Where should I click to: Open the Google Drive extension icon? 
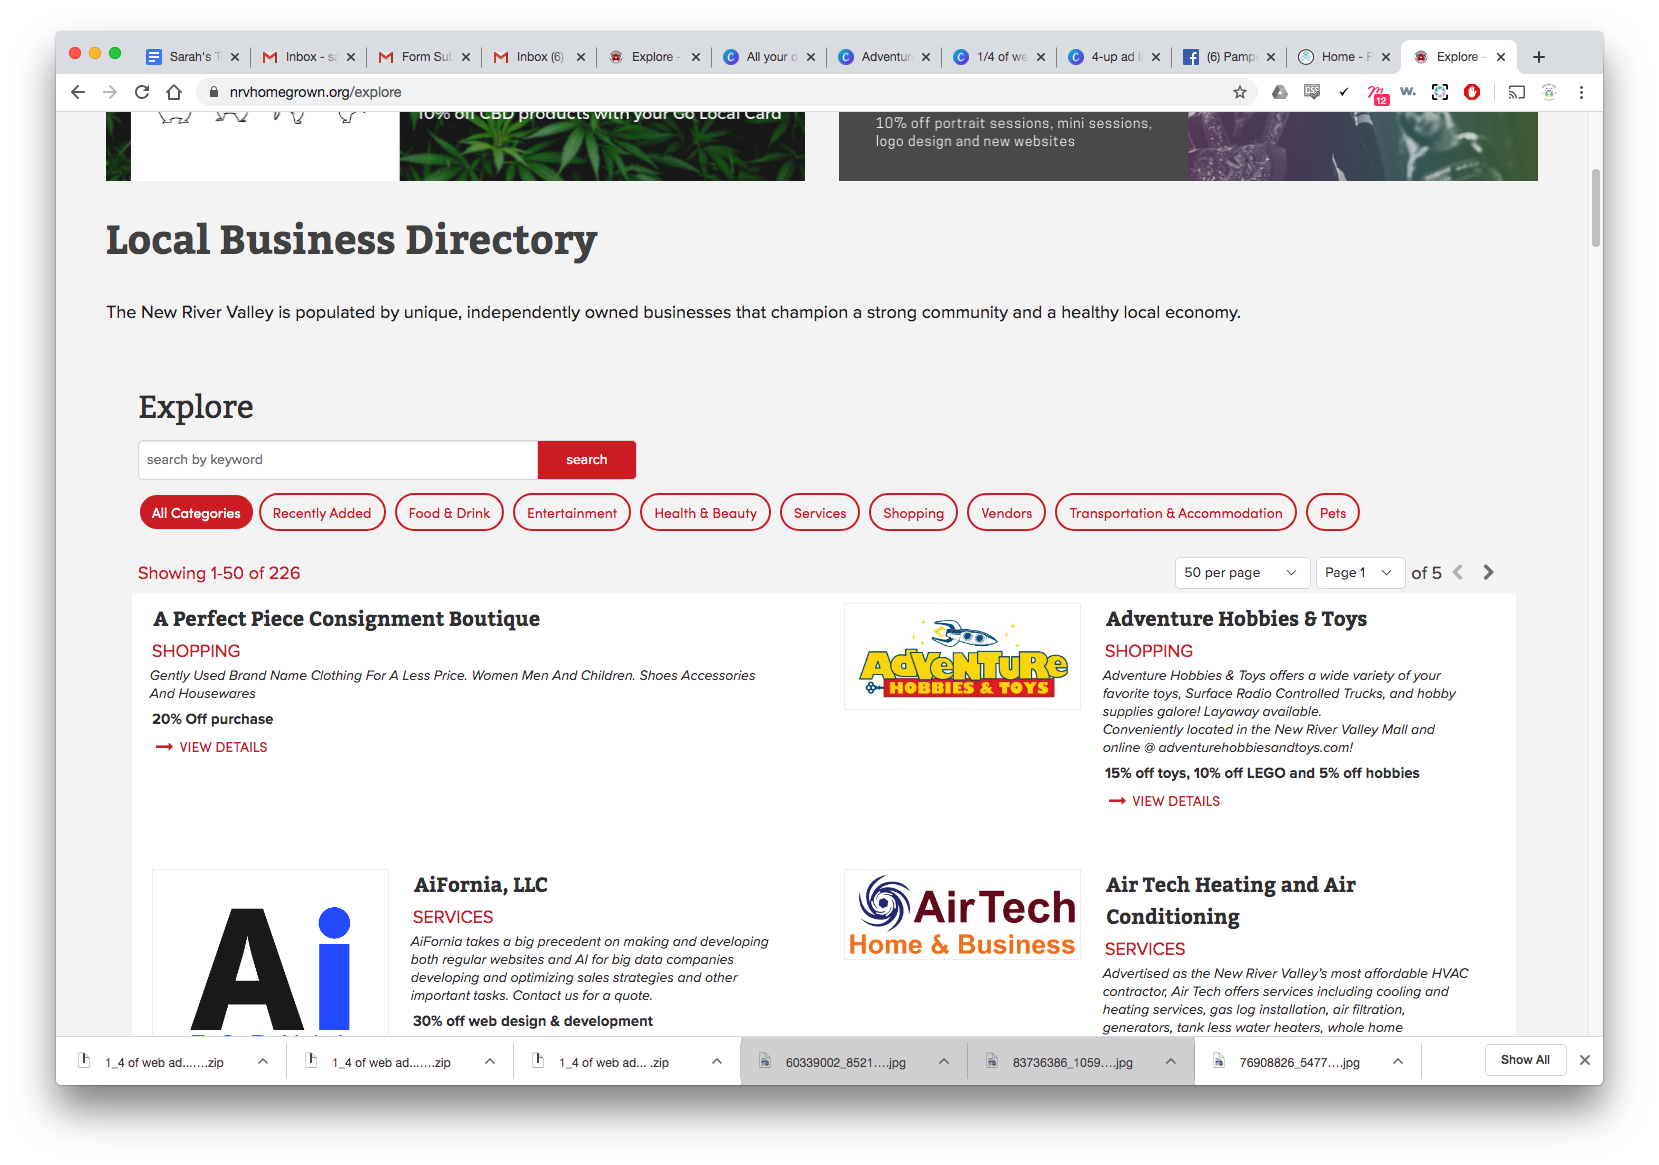(x=1280, y=92)
